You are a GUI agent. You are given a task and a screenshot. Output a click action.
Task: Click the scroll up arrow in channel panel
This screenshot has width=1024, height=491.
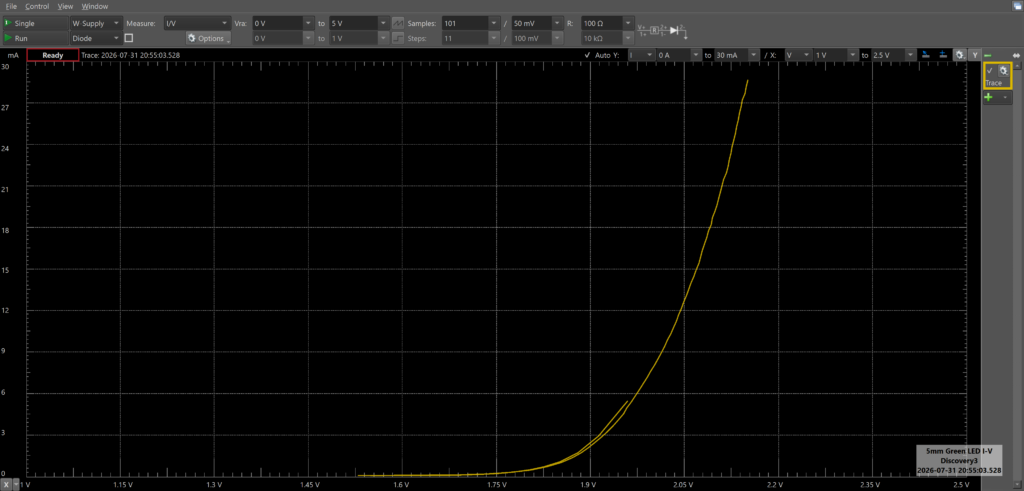(1017, 66)
